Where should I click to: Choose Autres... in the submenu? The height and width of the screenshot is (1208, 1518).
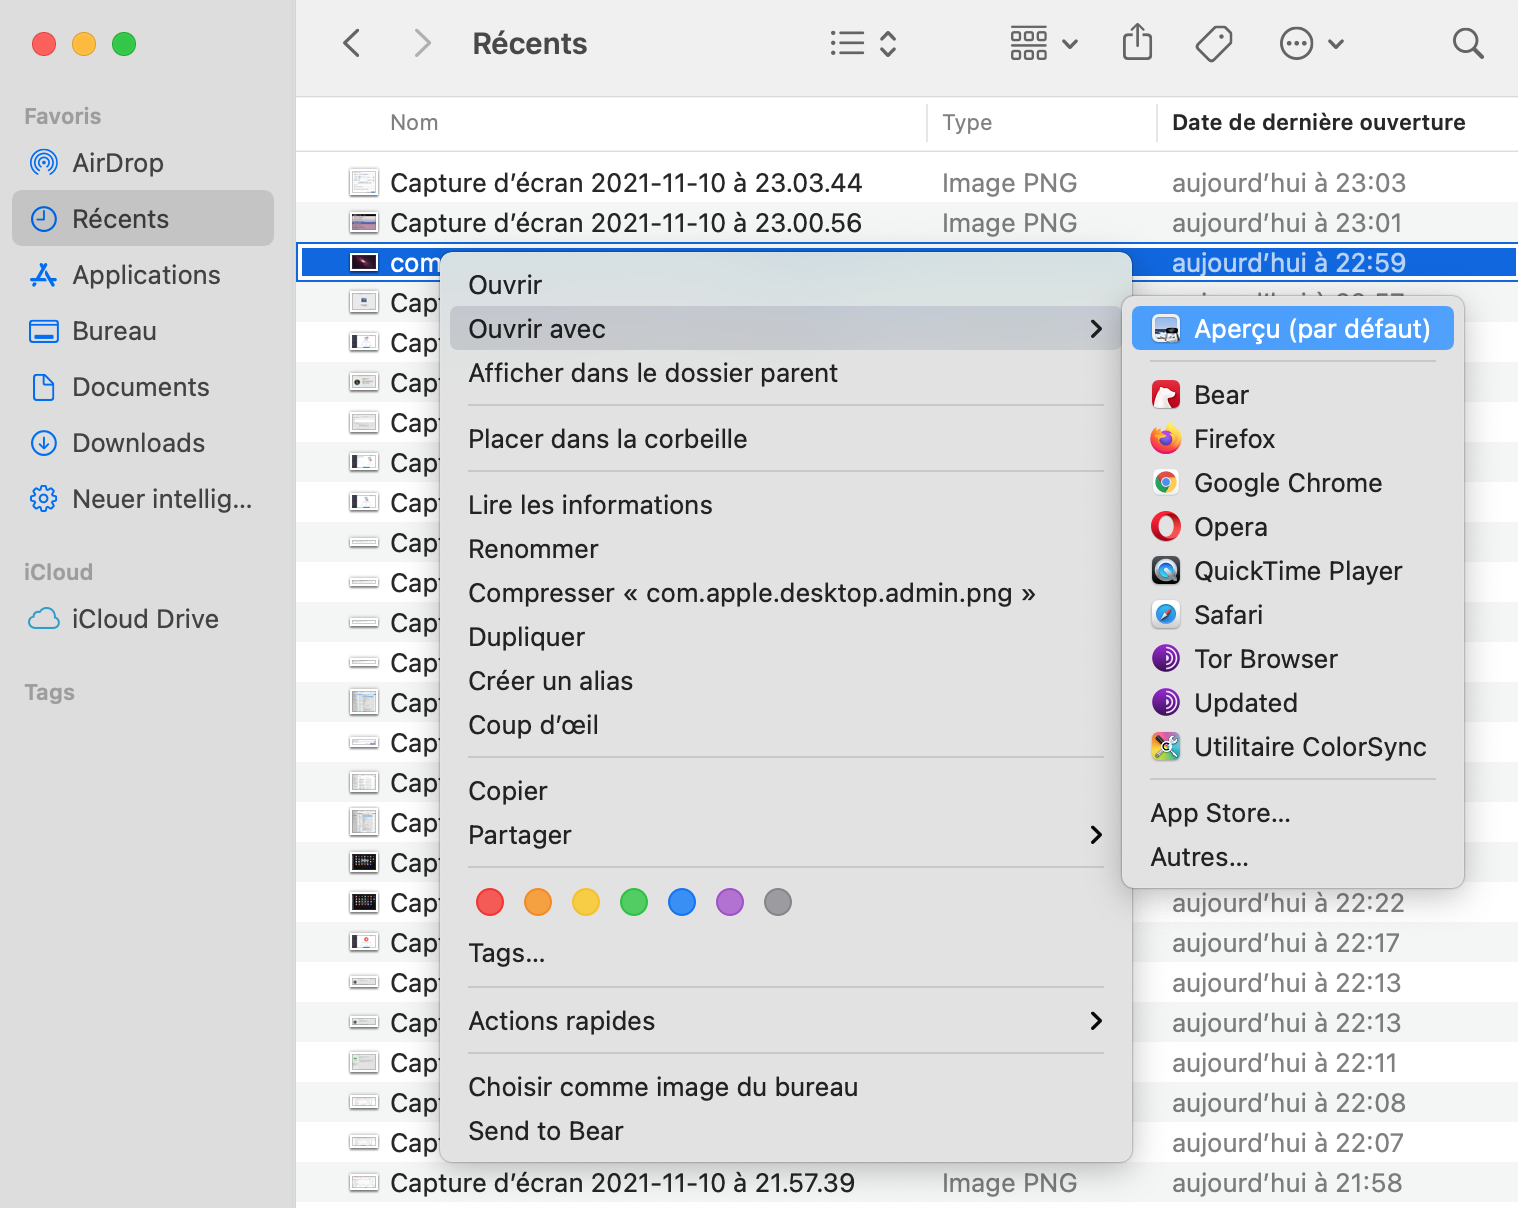(x=1293, y=857)
